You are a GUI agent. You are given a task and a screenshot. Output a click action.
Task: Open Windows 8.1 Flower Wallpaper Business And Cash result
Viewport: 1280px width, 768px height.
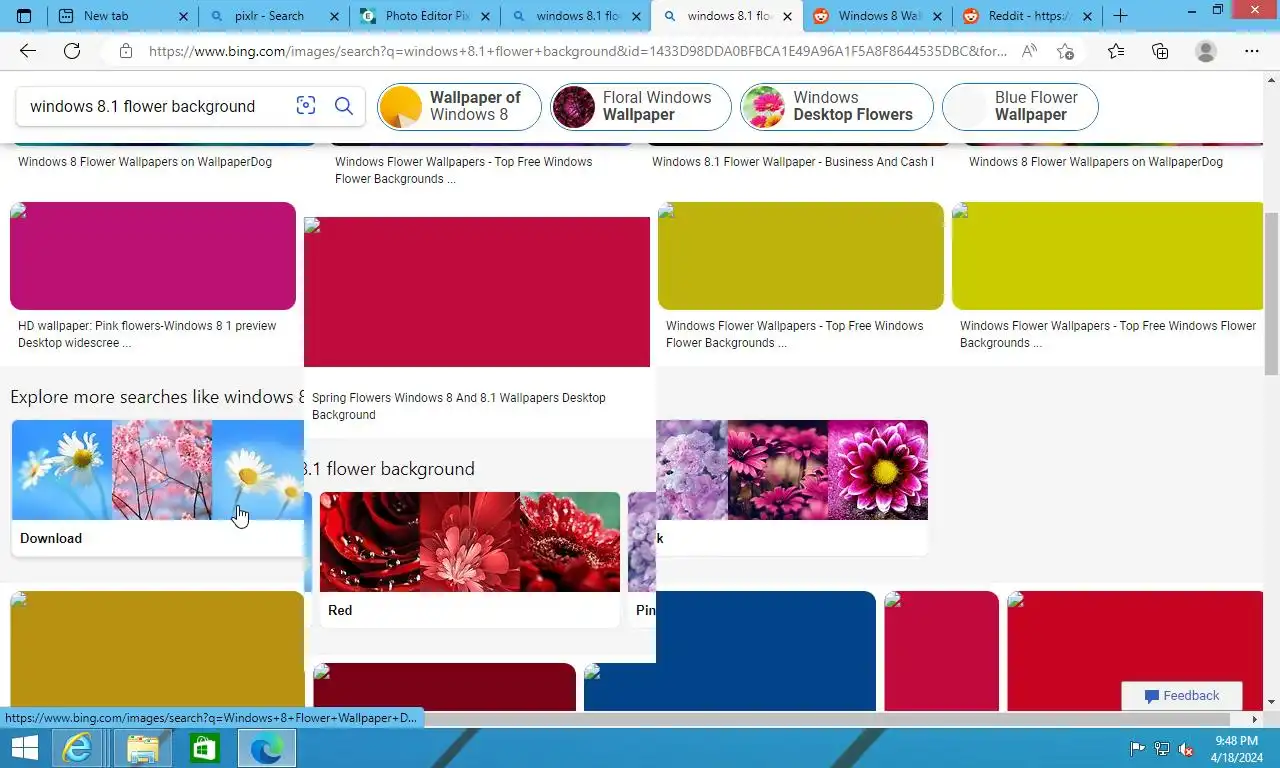click(793, 162)
